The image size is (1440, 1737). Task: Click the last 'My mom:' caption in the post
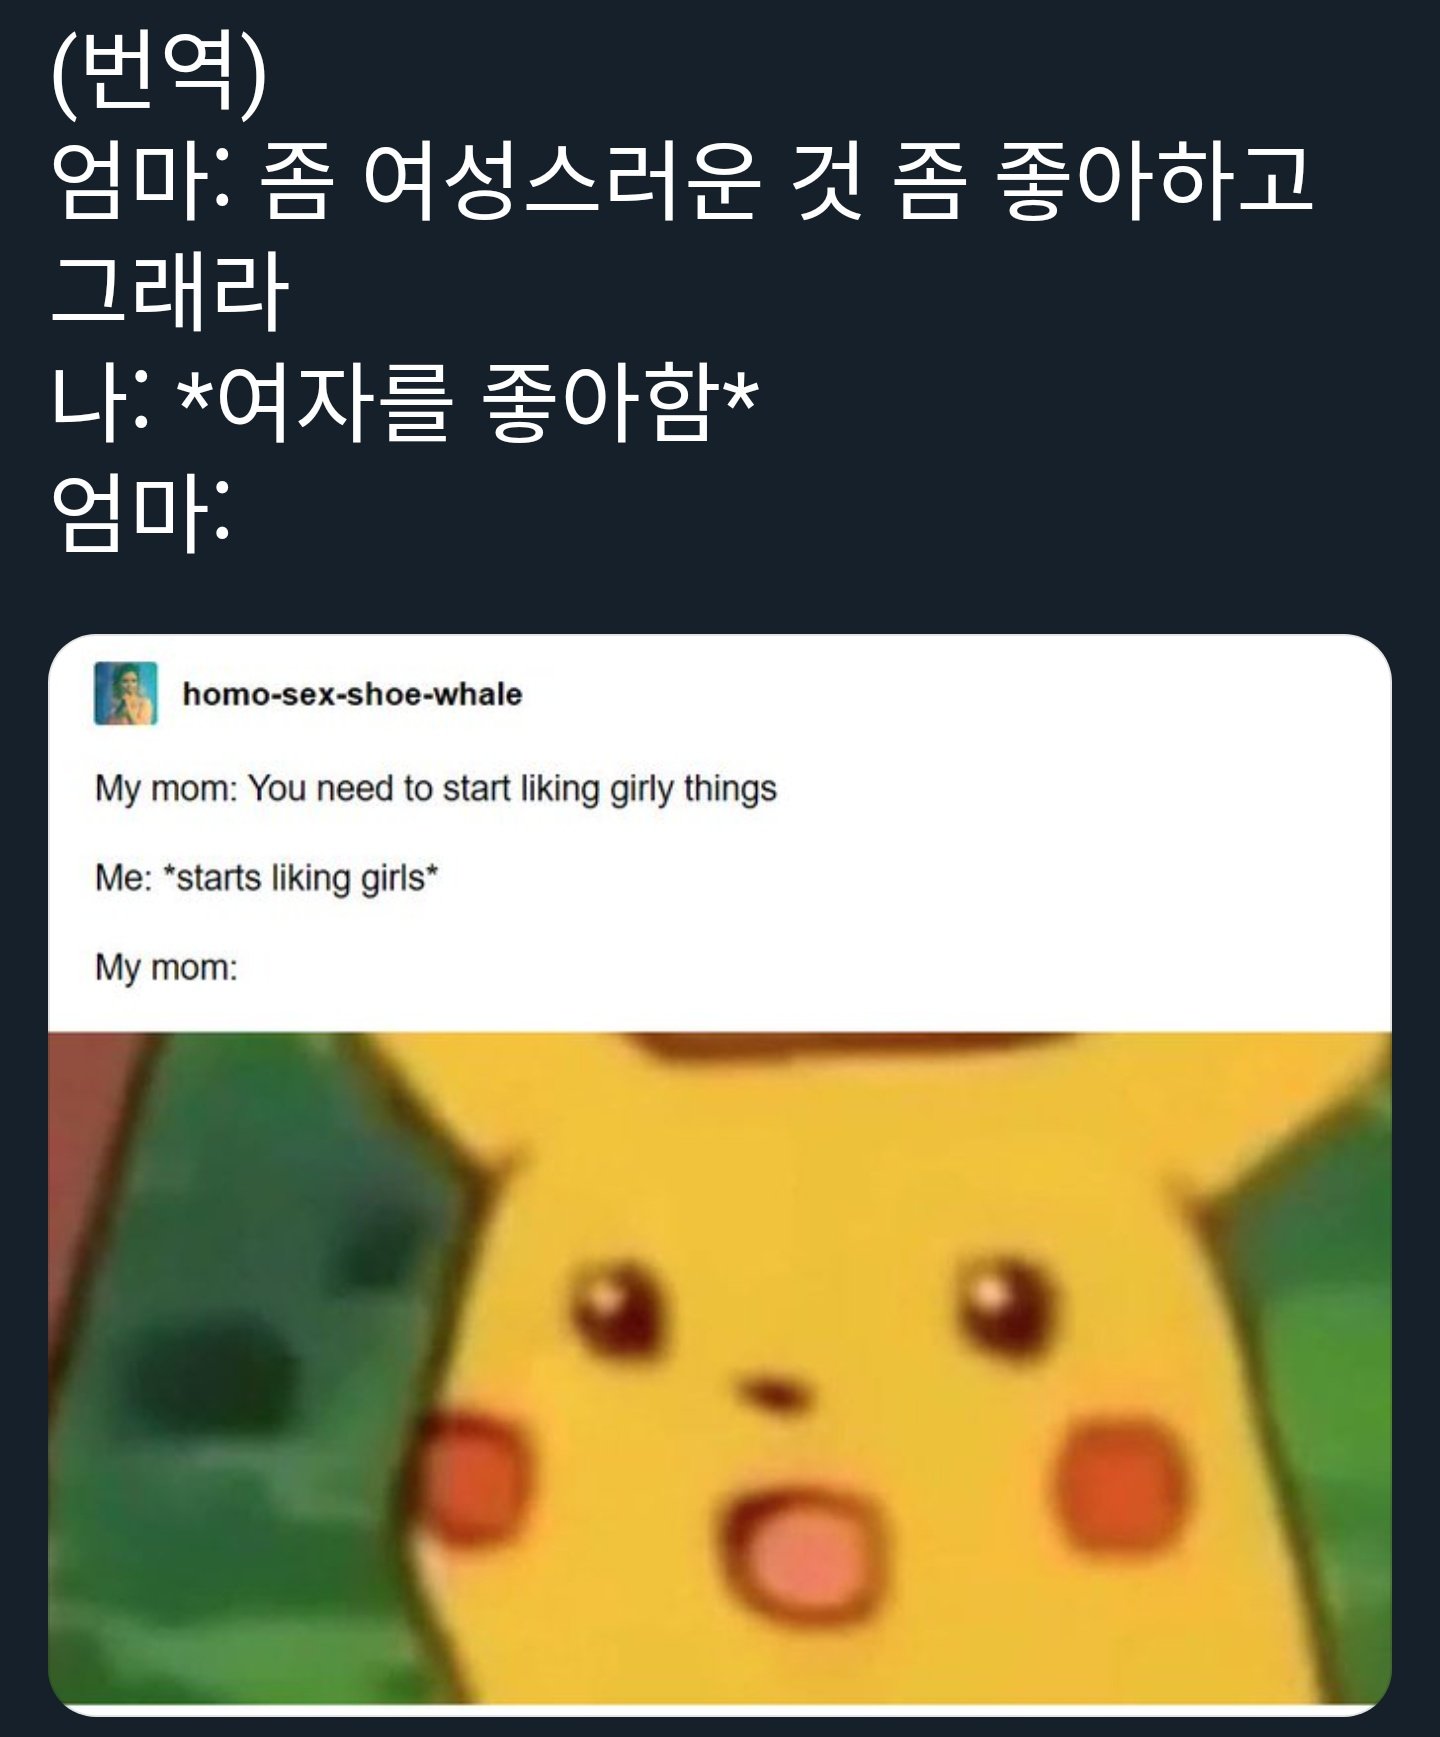[x=166, y=967]
